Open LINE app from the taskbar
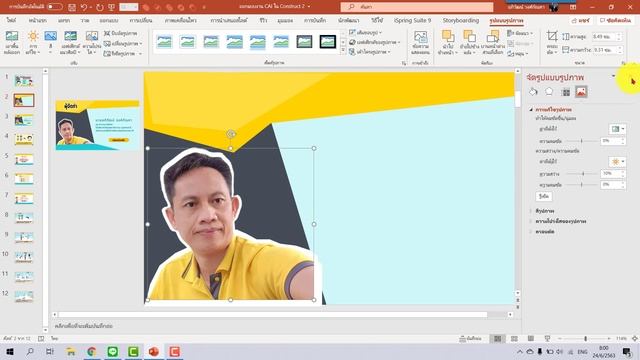640x360 pixels. pyautogui.click(x=112, y=351)
